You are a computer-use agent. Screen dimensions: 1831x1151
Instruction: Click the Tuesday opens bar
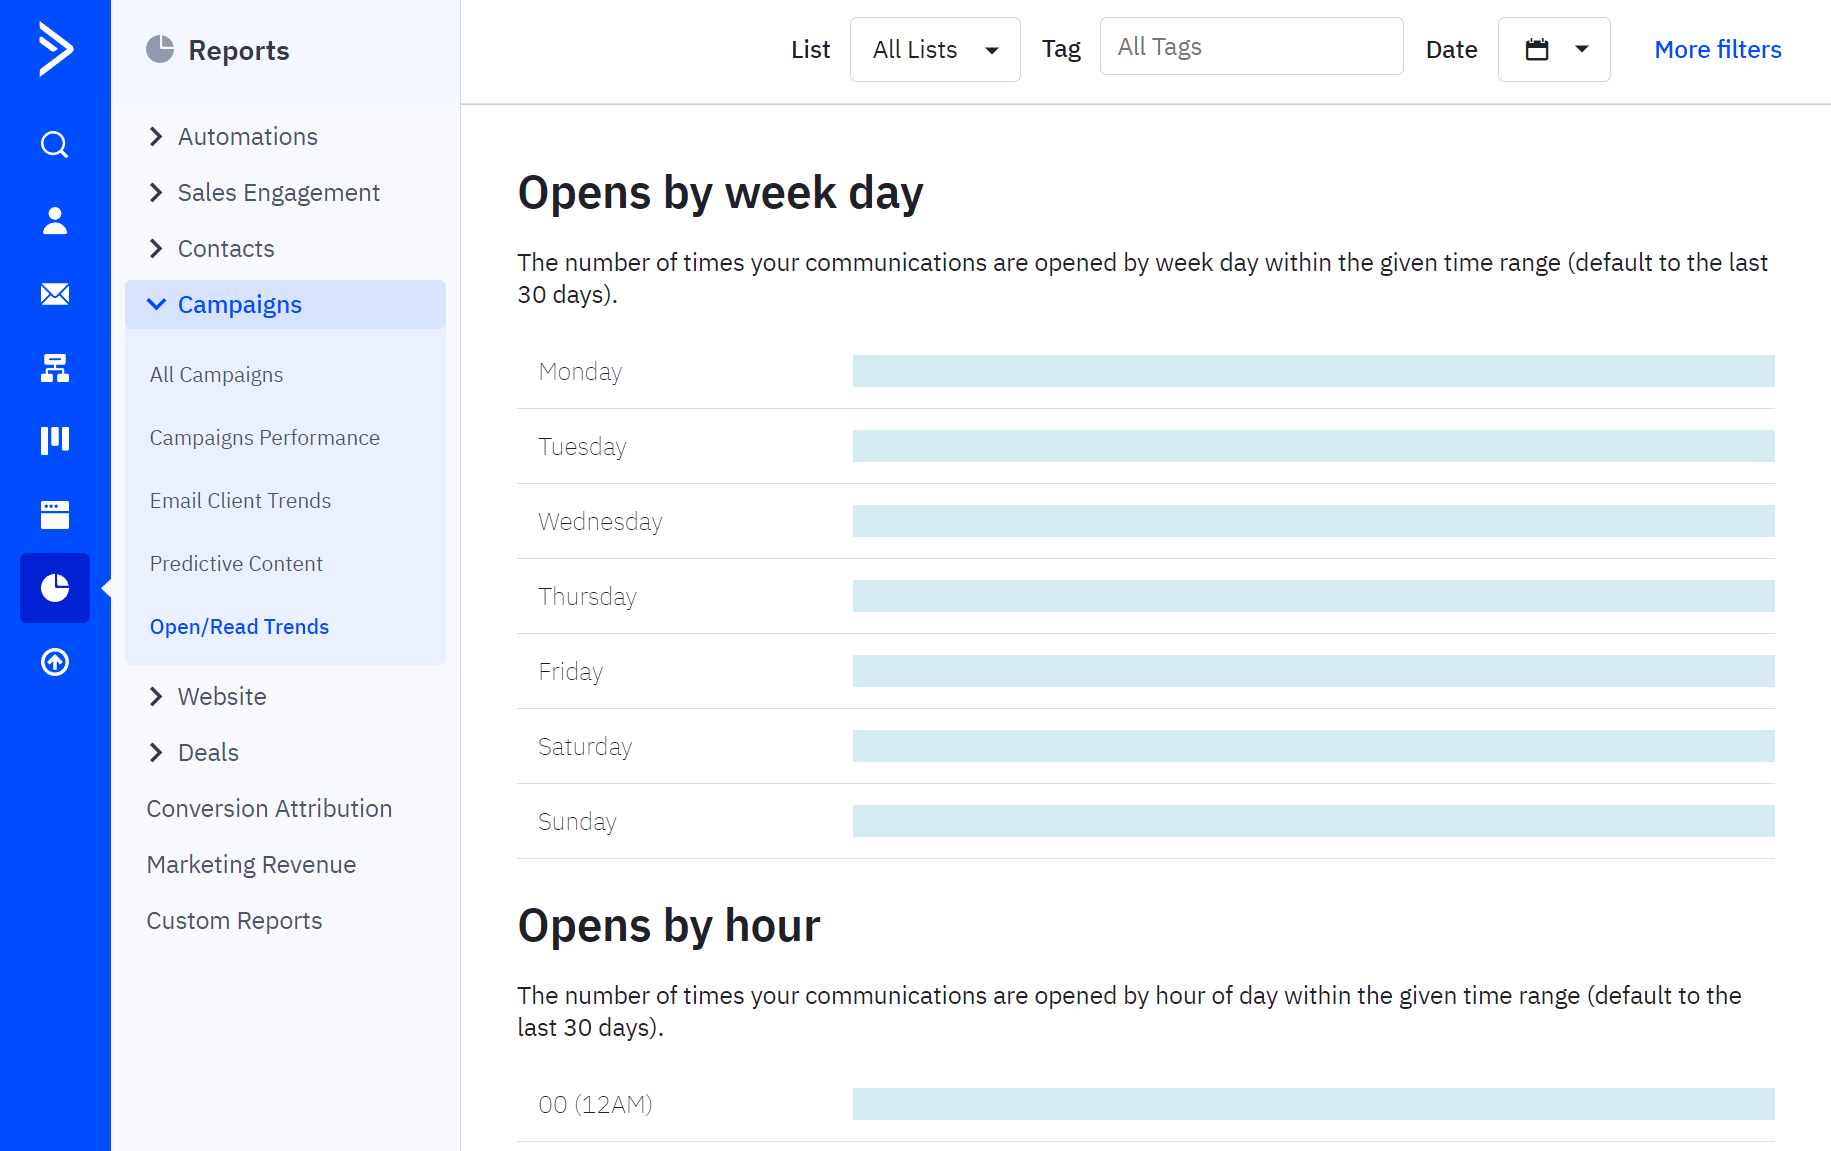click(x=1314, y=446)
